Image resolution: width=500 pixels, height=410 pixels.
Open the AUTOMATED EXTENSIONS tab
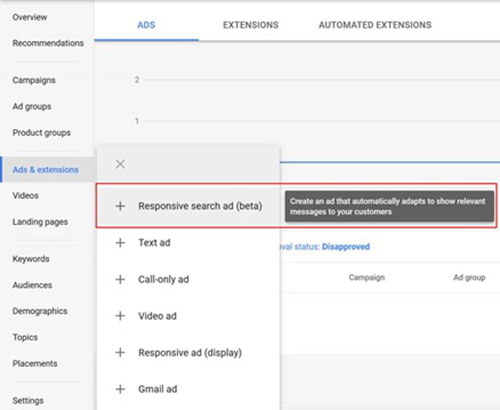[375, 25]
